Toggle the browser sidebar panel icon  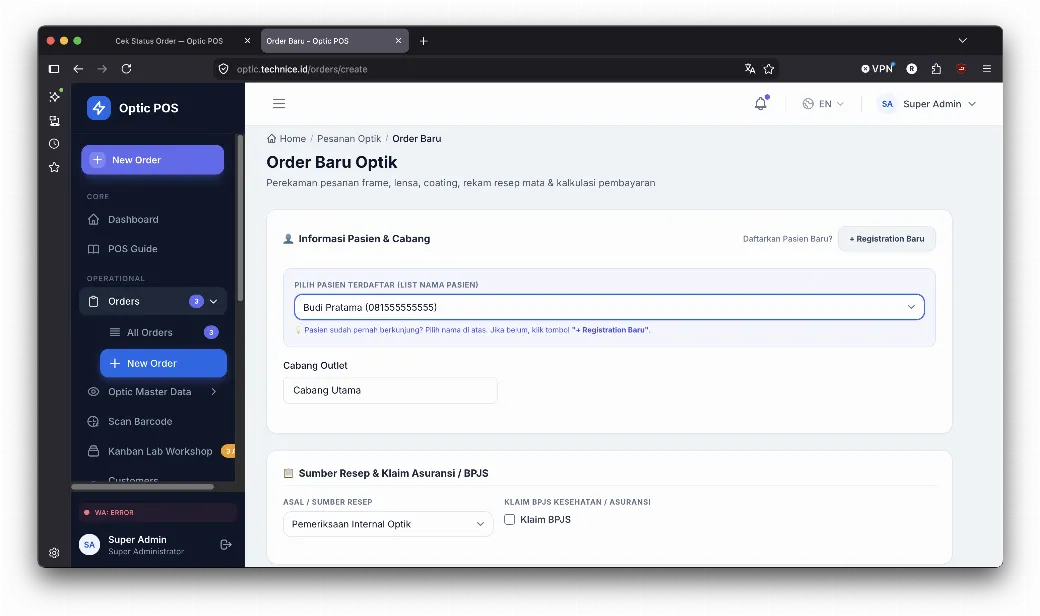(54, 69)
